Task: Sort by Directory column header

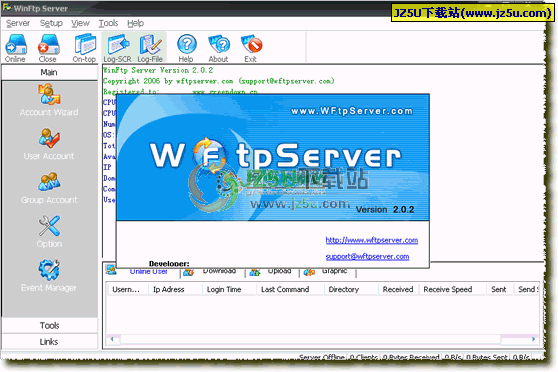Action: [x=351, y=289]
